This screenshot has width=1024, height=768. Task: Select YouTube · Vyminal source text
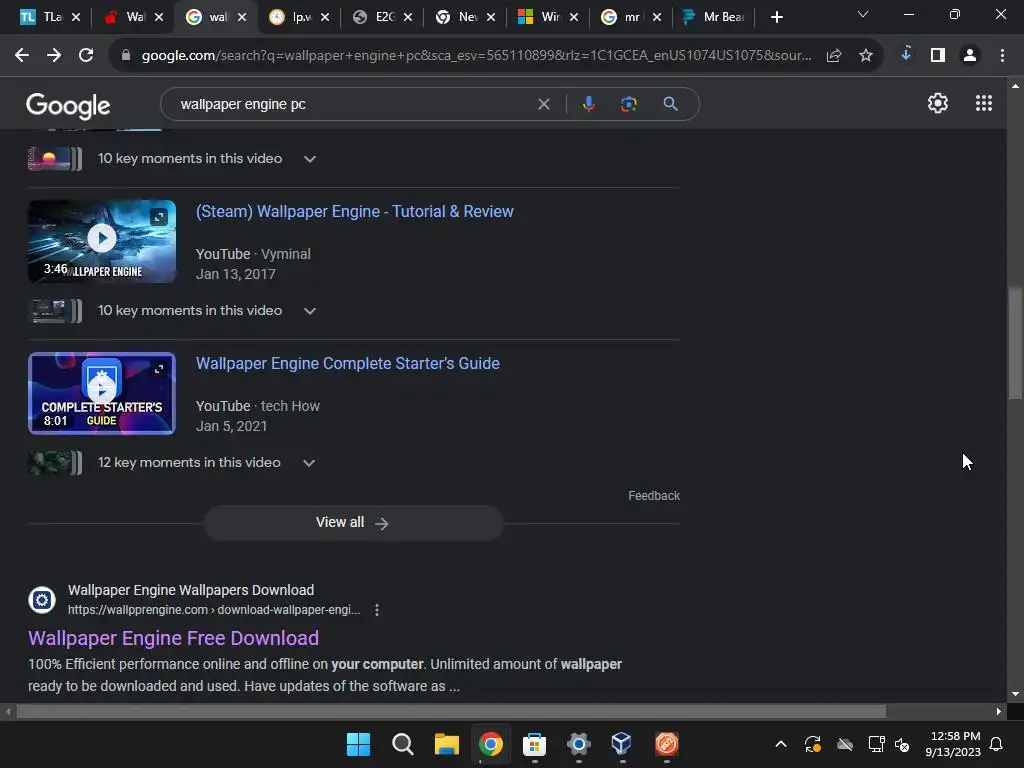[253, 254]
